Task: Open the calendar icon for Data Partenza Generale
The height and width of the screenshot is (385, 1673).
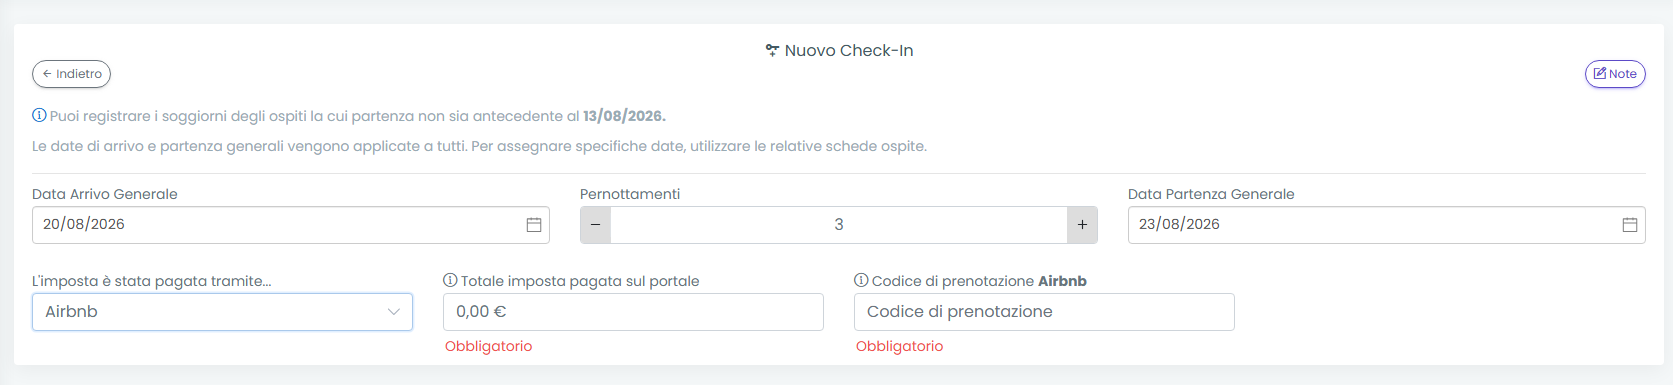Action: [1630, 225]
